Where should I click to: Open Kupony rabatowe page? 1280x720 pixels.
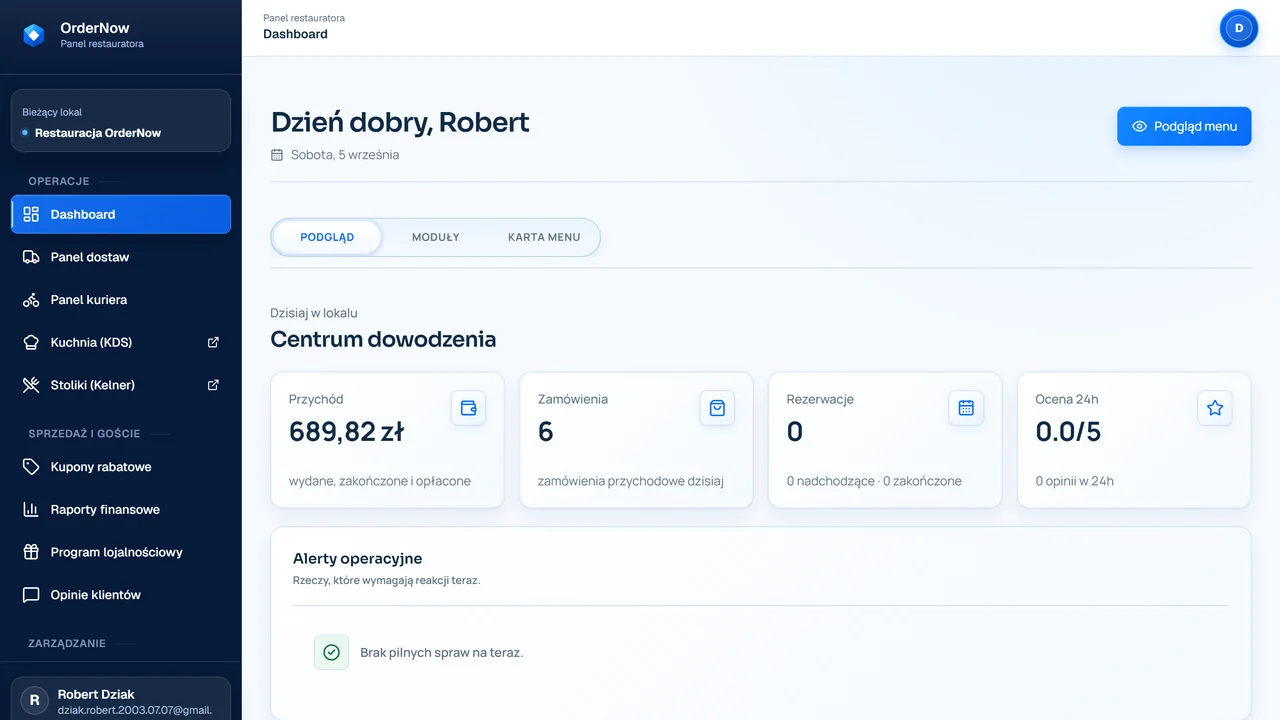pos(121,467)
